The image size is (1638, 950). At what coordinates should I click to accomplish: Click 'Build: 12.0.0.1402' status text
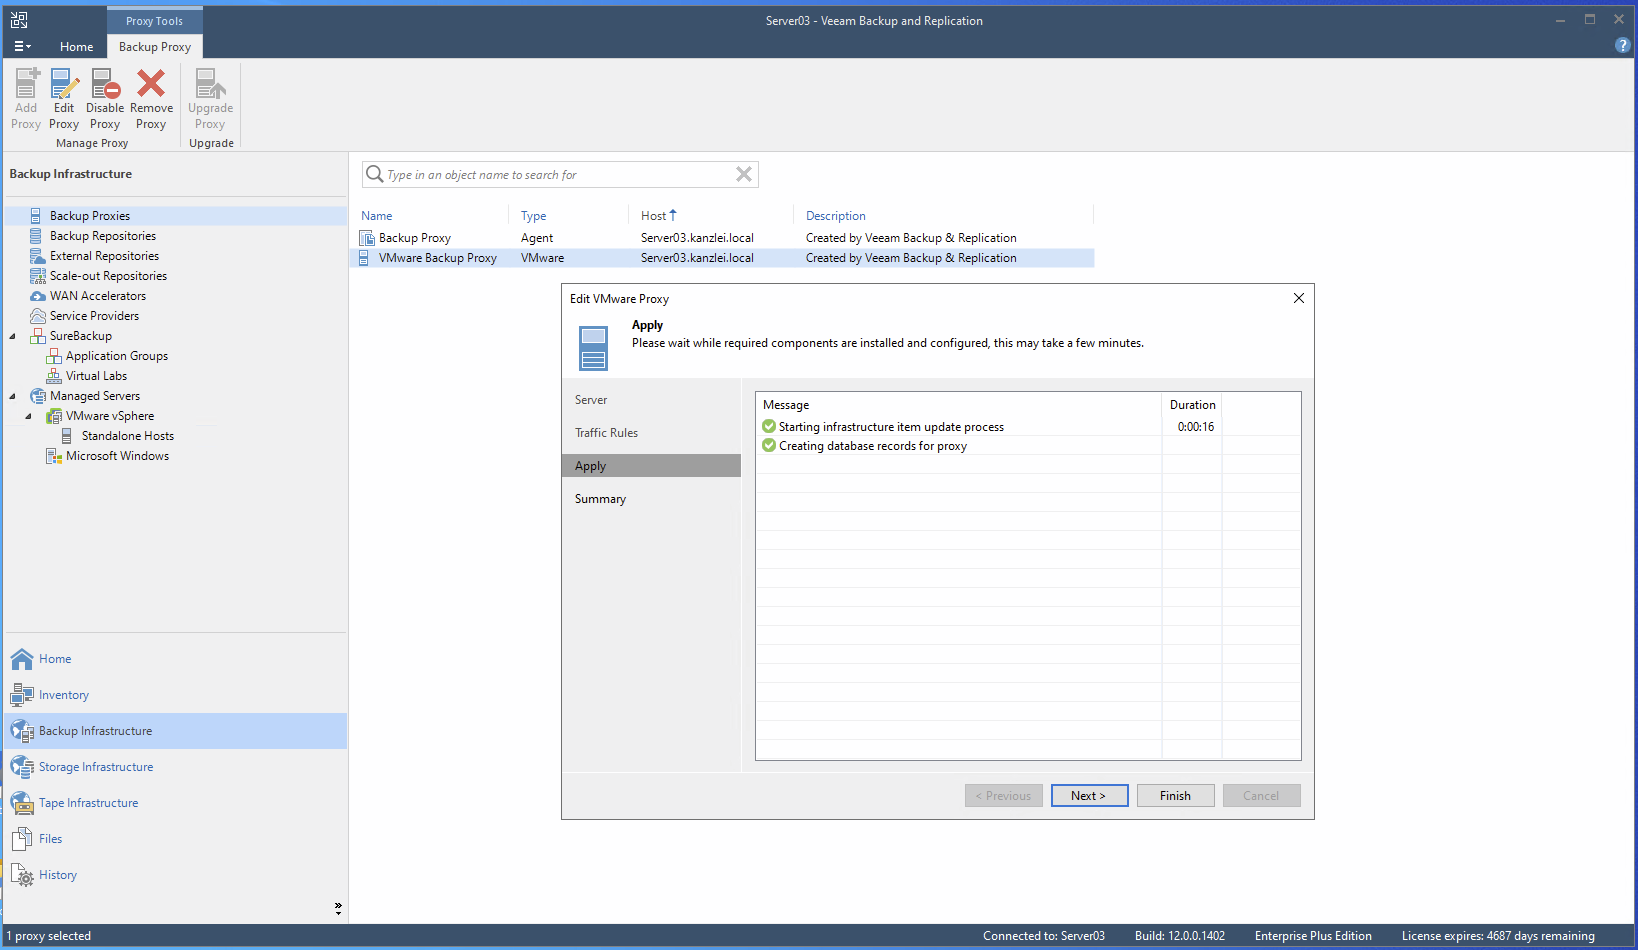tap(1179, 936)
